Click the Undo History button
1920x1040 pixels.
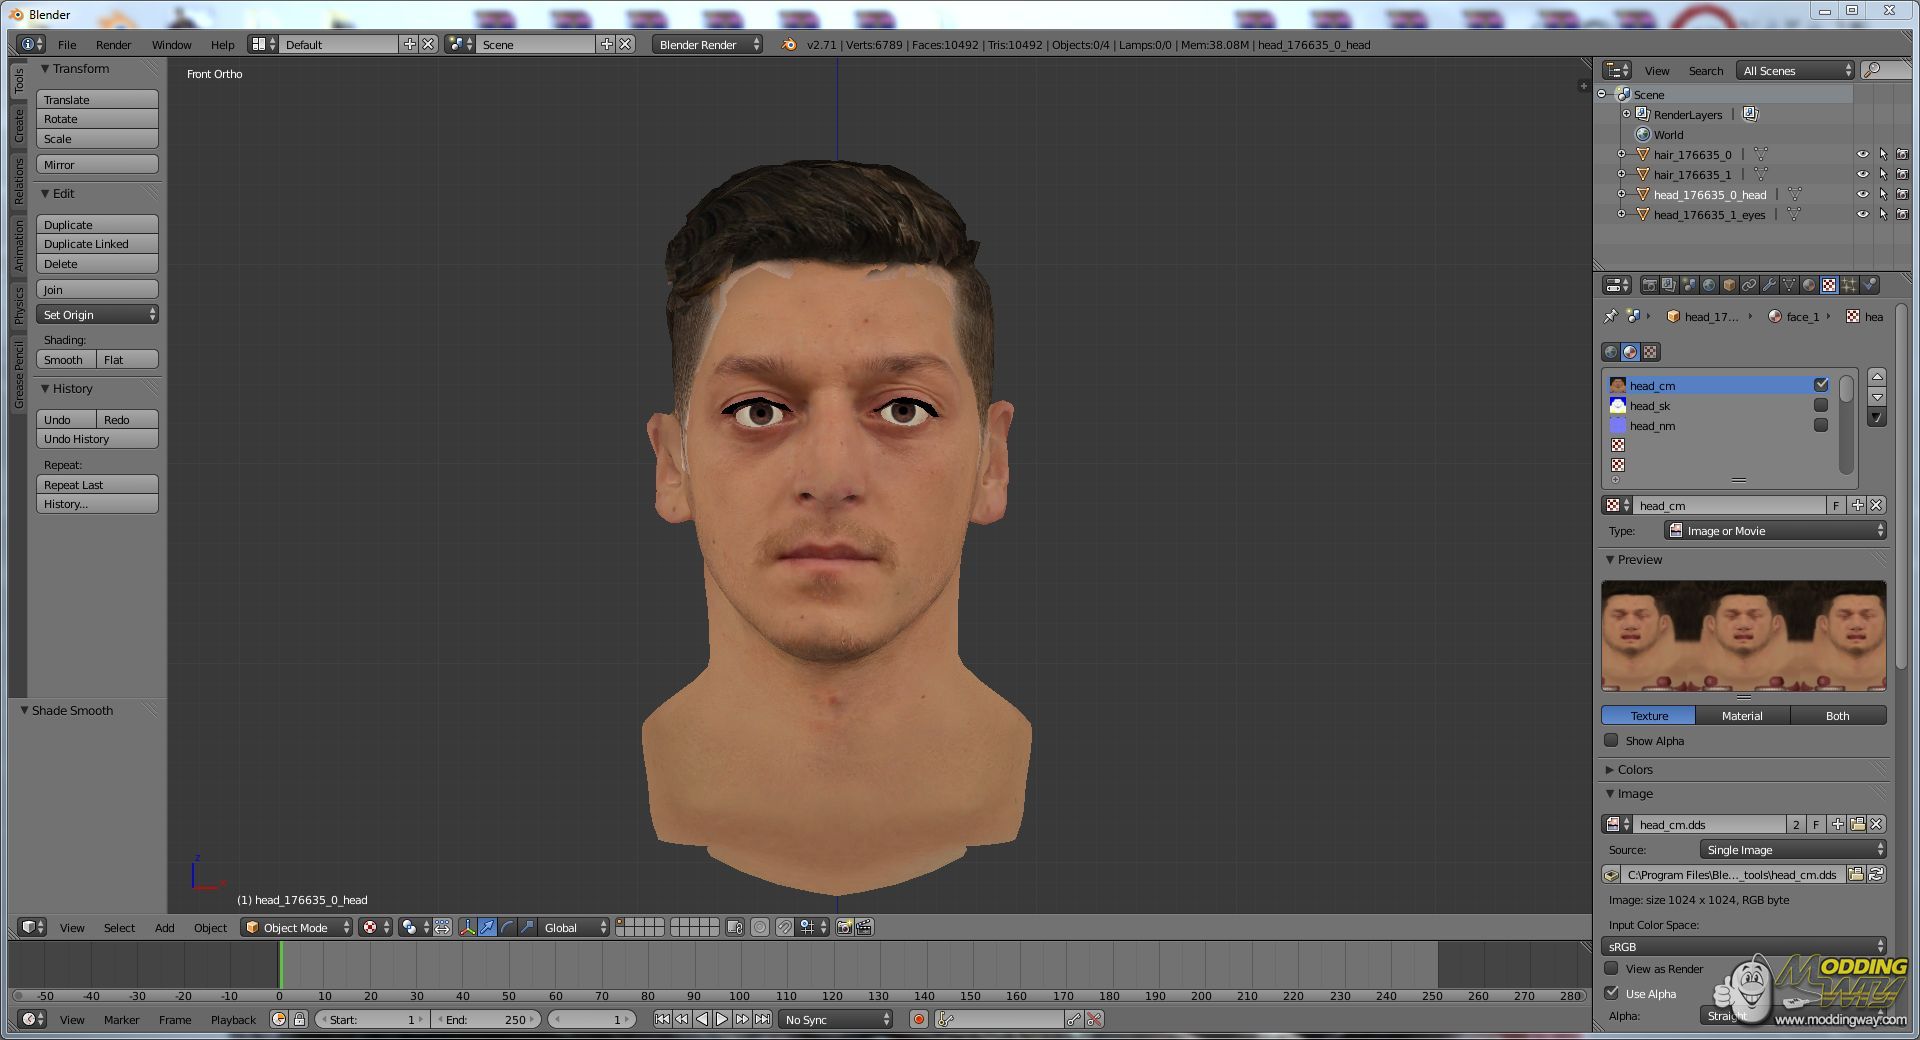[97, 439]
